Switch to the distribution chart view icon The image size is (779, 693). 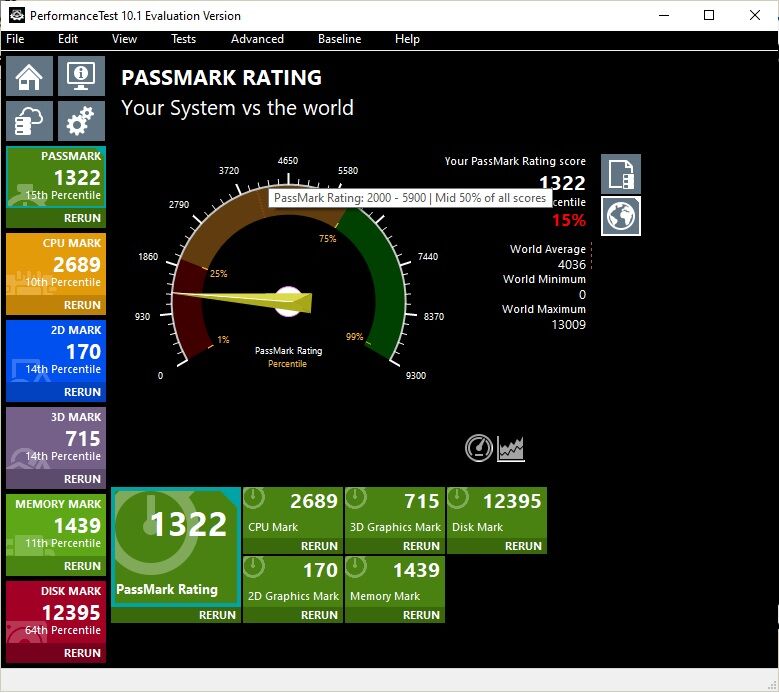click(511, 449)
